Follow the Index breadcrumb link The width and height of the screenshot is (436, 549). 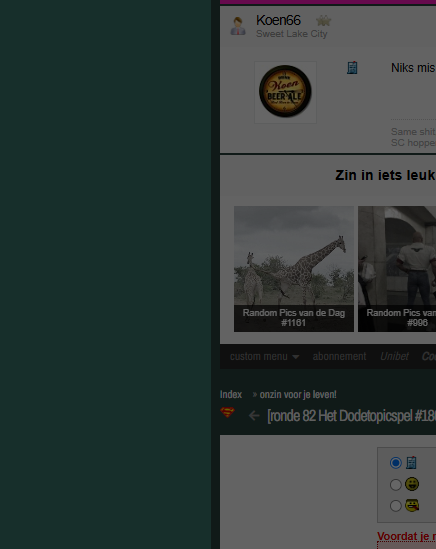[231, 395]
